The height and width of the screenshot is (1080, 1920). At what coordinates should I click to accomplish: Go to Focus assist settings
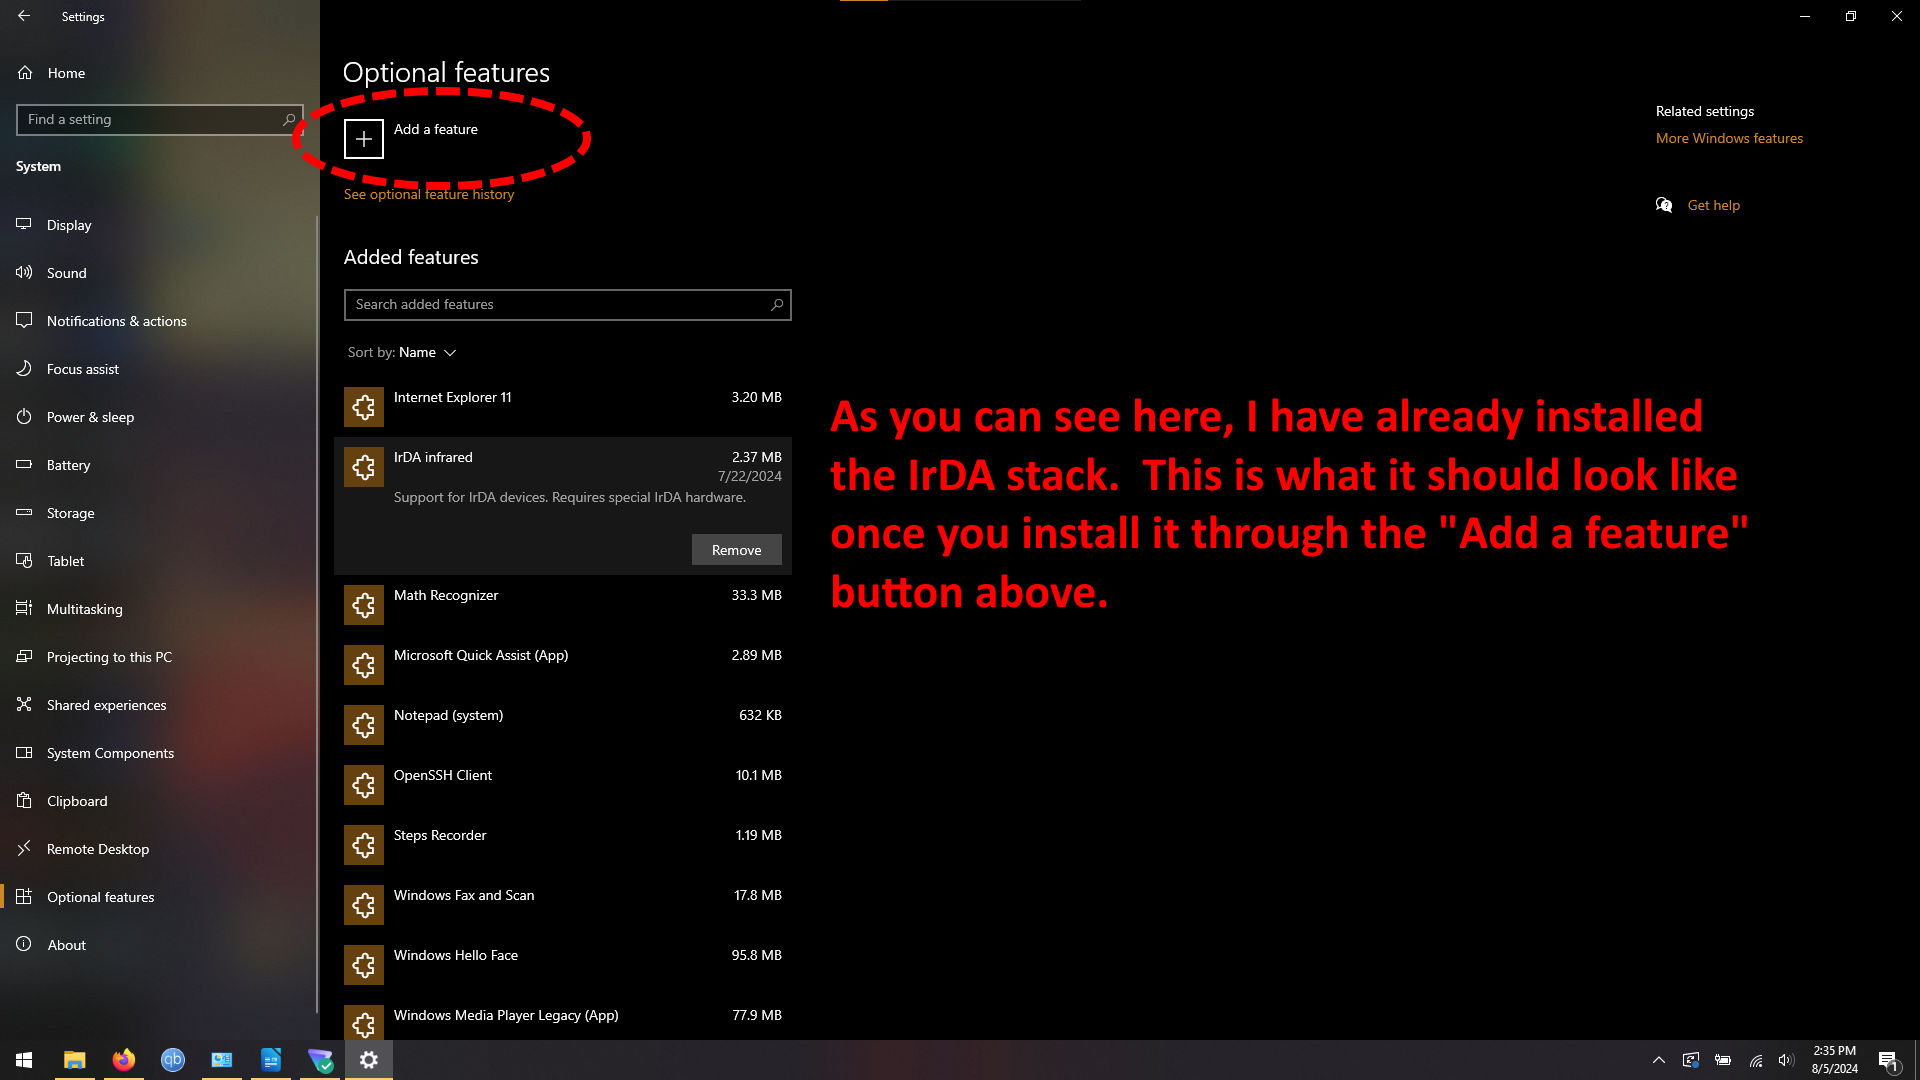[160, 369]
